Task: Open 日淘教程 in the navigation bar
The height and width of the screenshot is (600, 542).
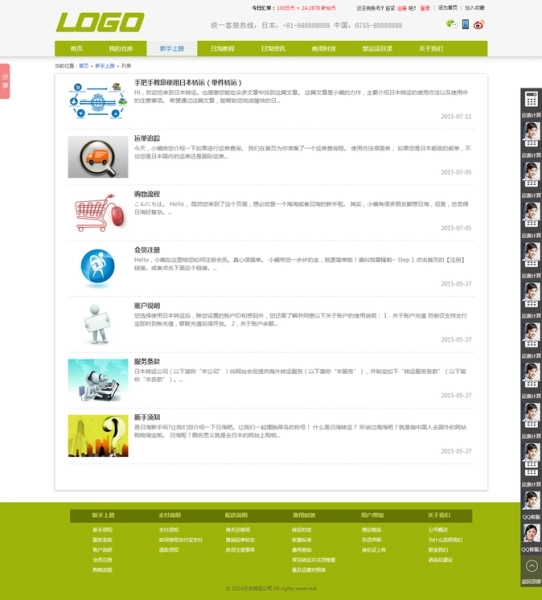Action: point(222,49)
